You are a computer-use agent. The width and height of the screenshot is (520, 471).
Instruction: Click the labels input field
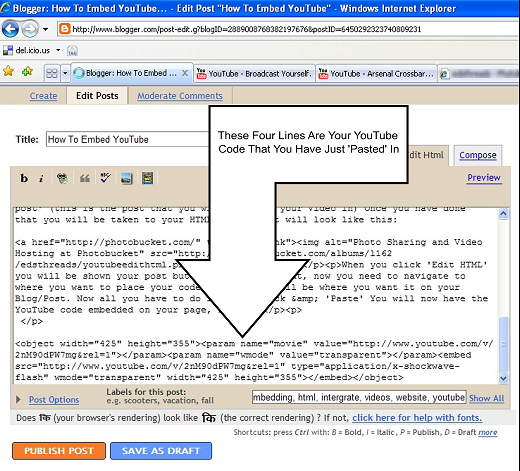click(359, 397)
